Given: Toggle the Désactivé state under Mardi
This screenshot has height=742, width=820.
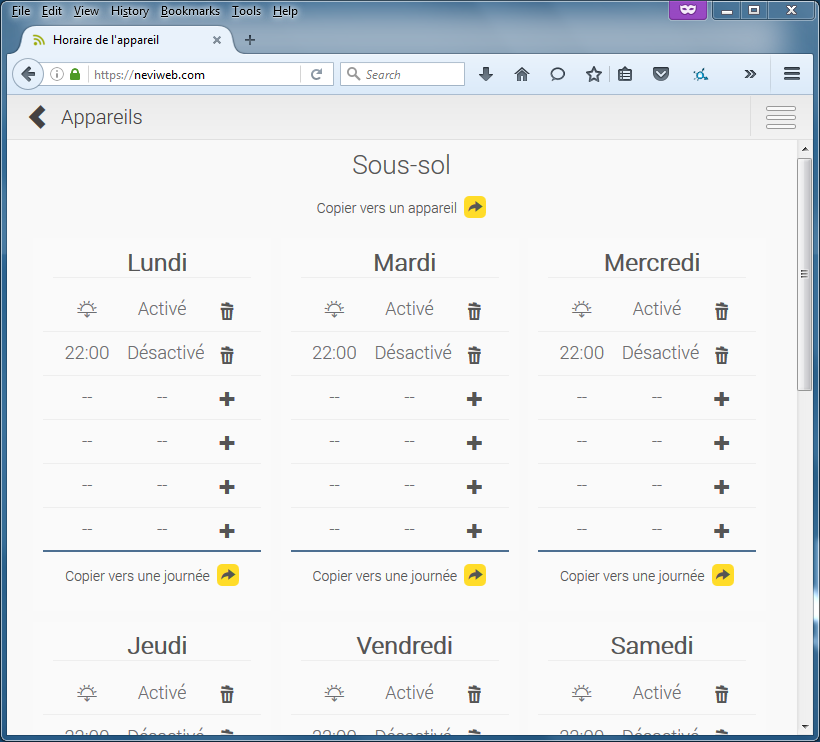Looking at the screenshot, I should coord(413,353).
